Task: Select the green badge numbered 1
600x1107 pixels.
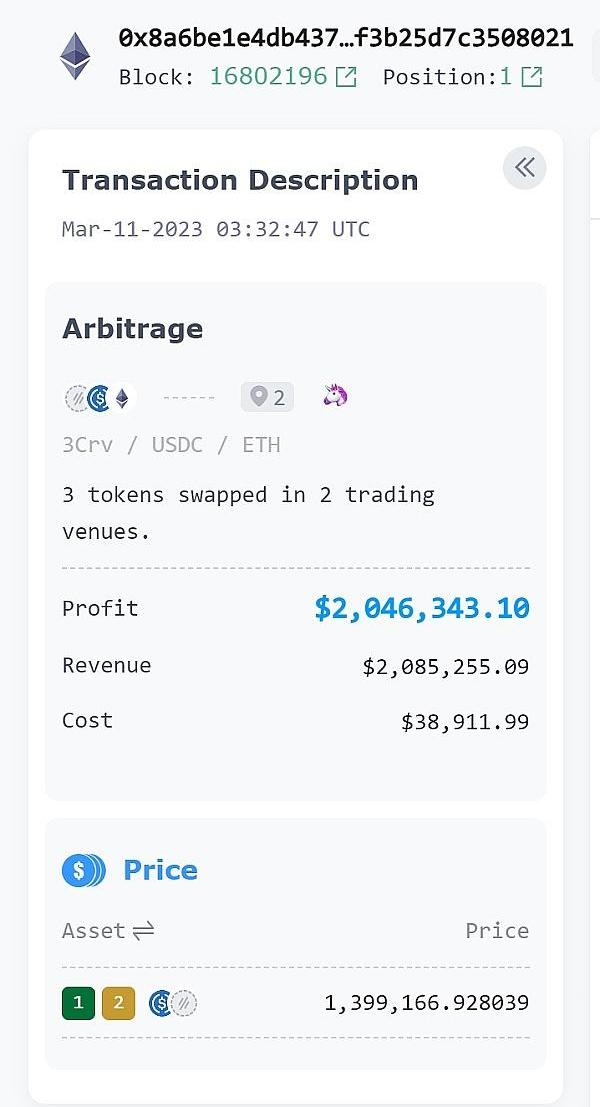Action: click(78, 1002)
